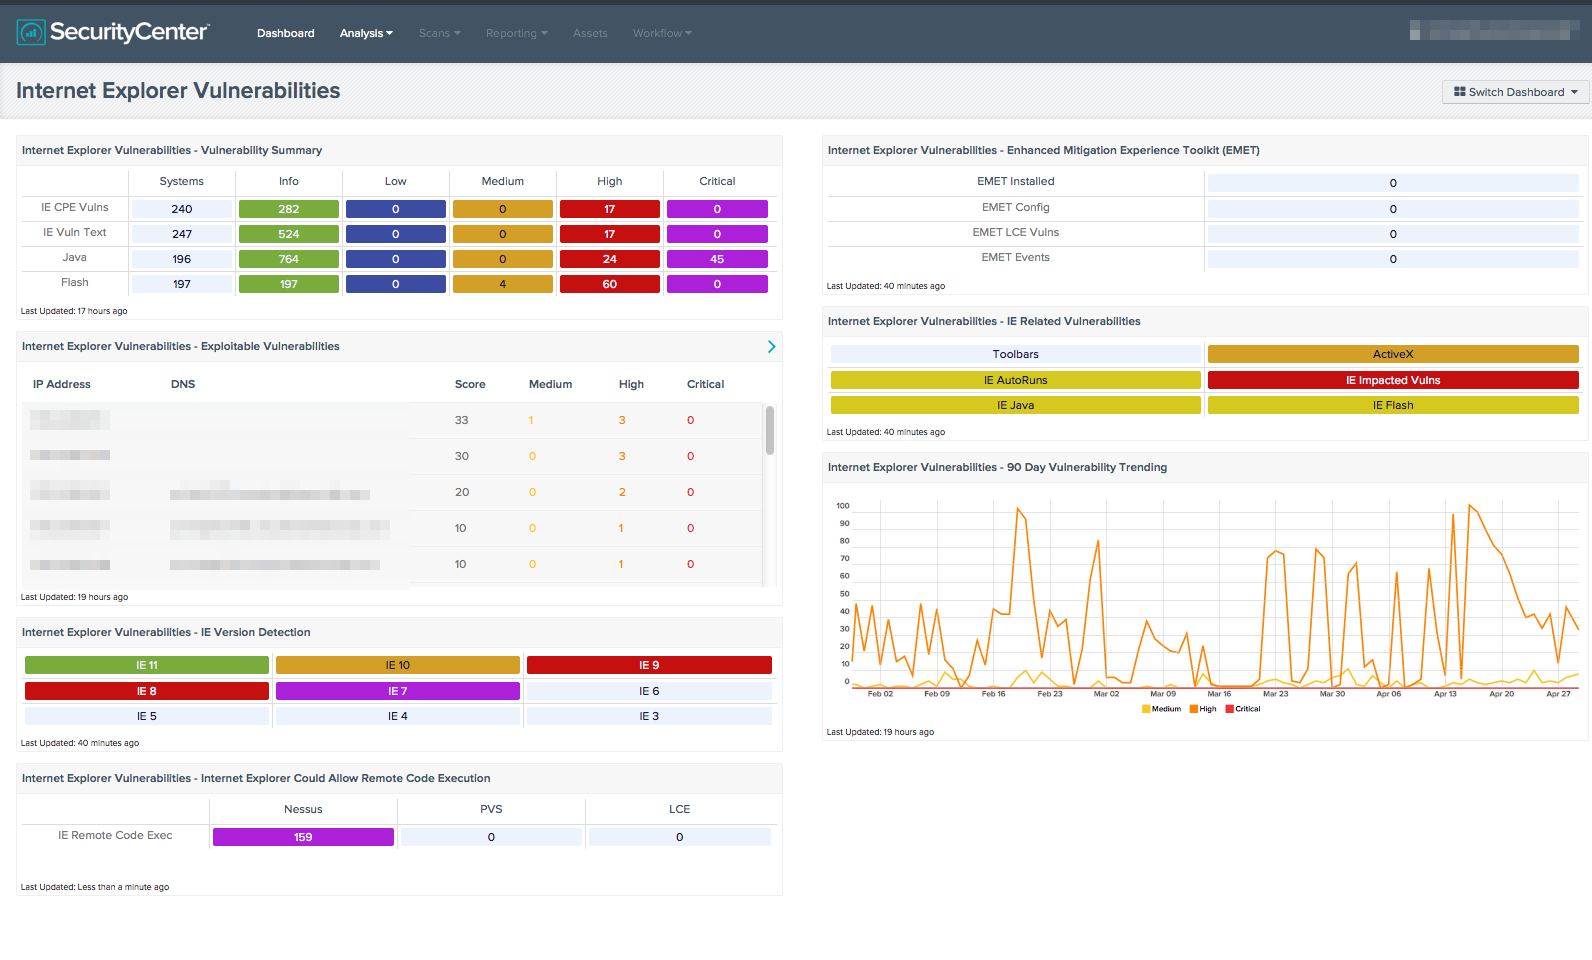This screenshot has width=1592, height=960.
Task: Select the IE 7 version indicator
Action: [398, 691]
